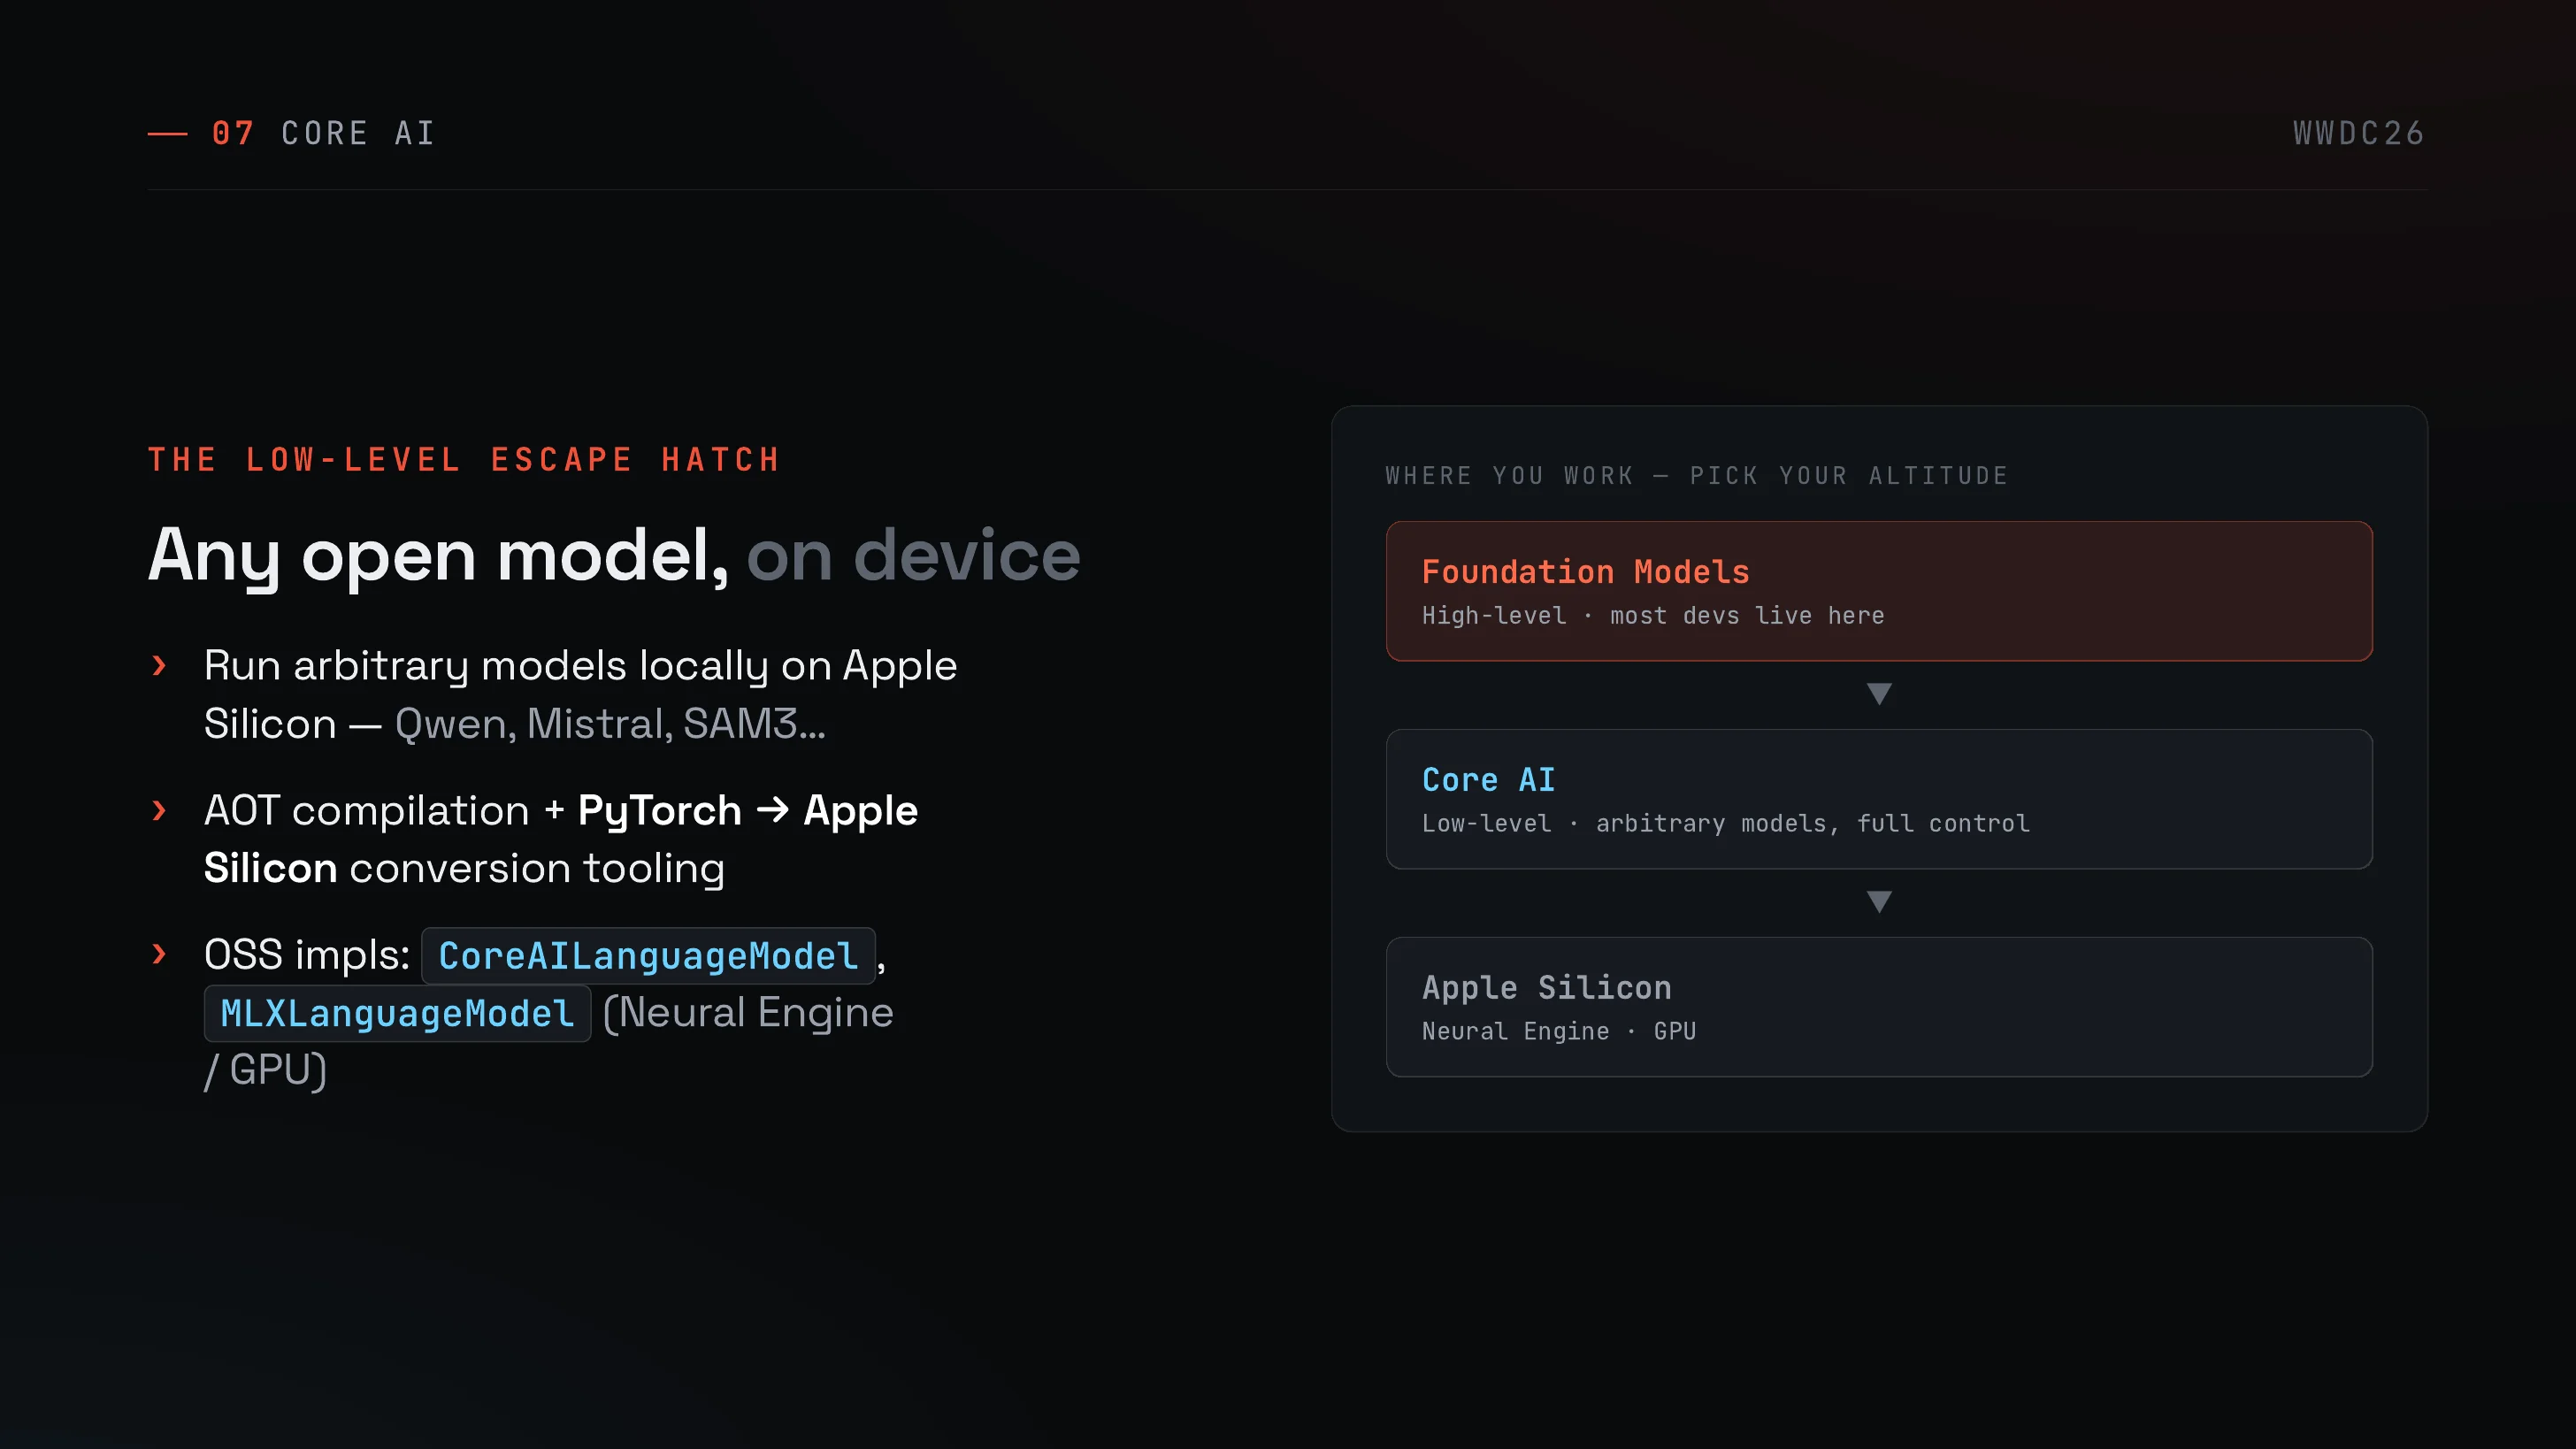Viewport: 2576px width, 1449px height.
Task: Click the 'WWDC26' label
Action: pyautogui.click(x=2359, y=133)
